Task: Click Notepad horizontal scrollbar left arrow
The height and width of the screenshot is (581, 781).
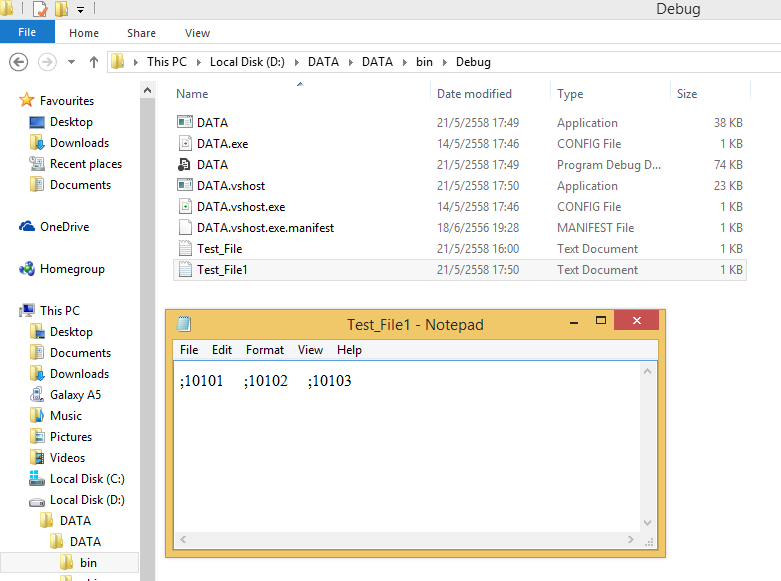Action: tap(183, 540)
